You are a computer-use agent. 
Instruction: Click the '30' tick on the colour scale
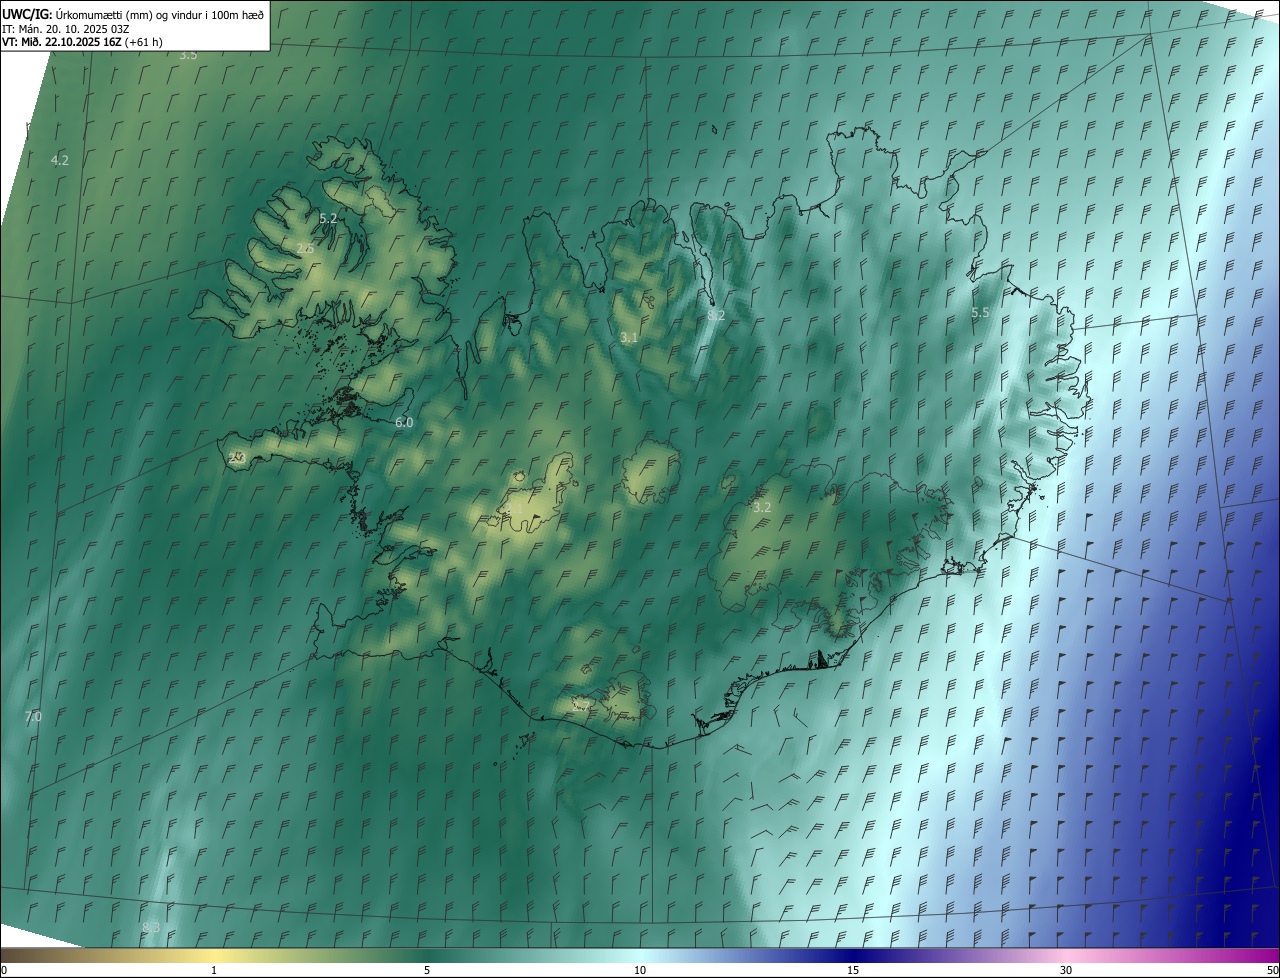[x=1066, y=970]
